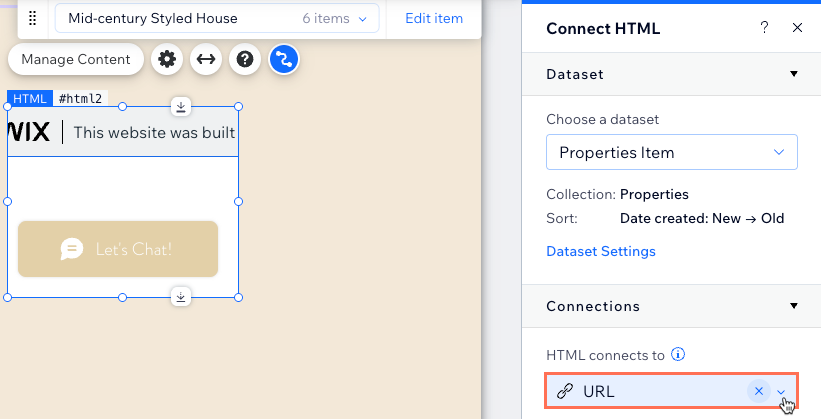
Task: Click the drag handle dots icon
Action: click(32, 18)
